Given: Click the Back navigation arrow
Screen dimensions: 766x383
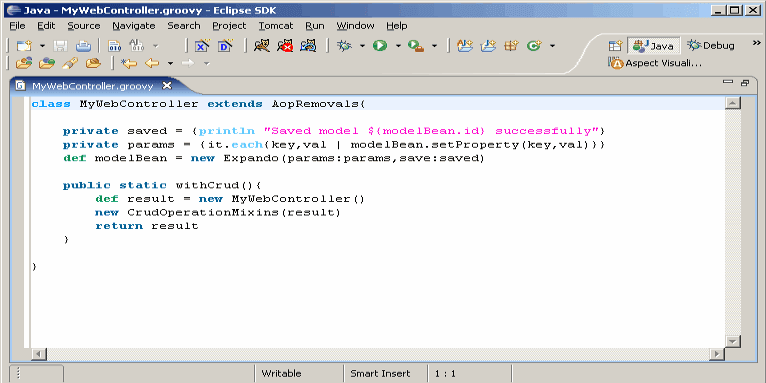Looking at the screenshot, I should pyautogui.click(x=152, y=63).
